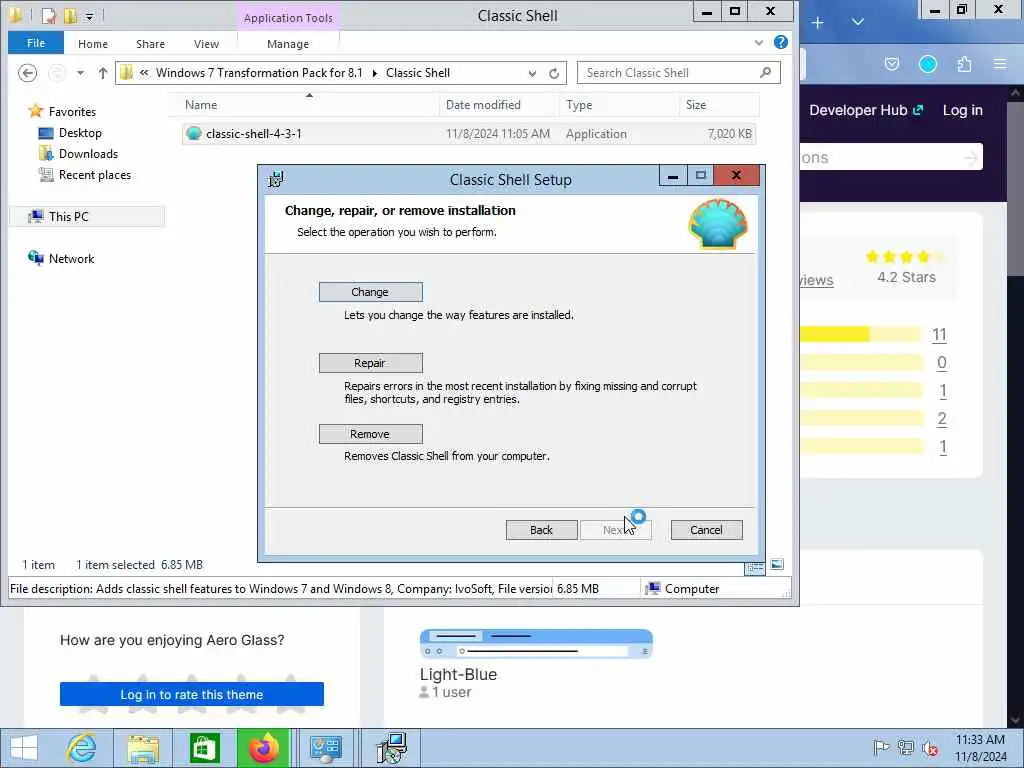Click the New Folder icon in quick access toolbar
Image resolution: width=1024 pixels, height=768 pixels.
point(70,15)
